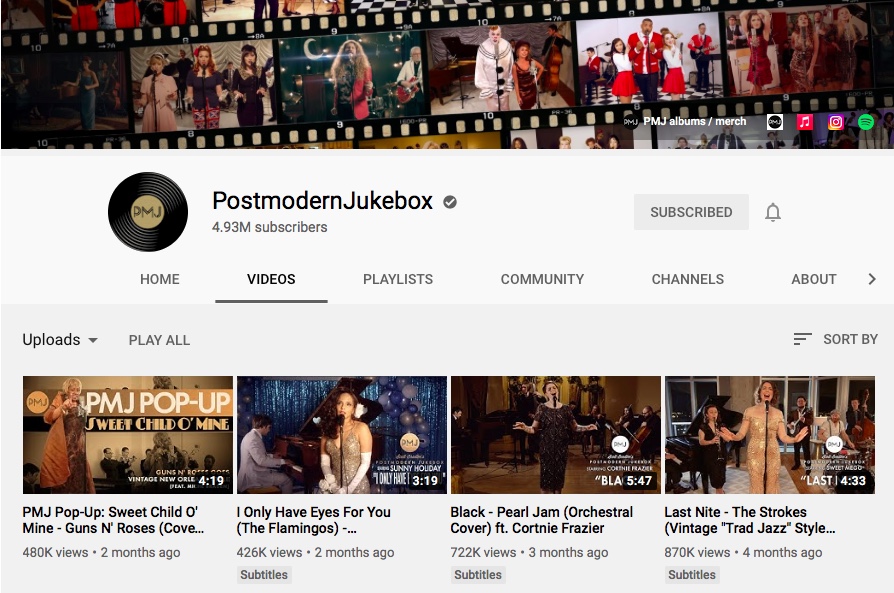Click the 870K views text
This screenshot has height=593, width=894.
click(x=697, y=553)
